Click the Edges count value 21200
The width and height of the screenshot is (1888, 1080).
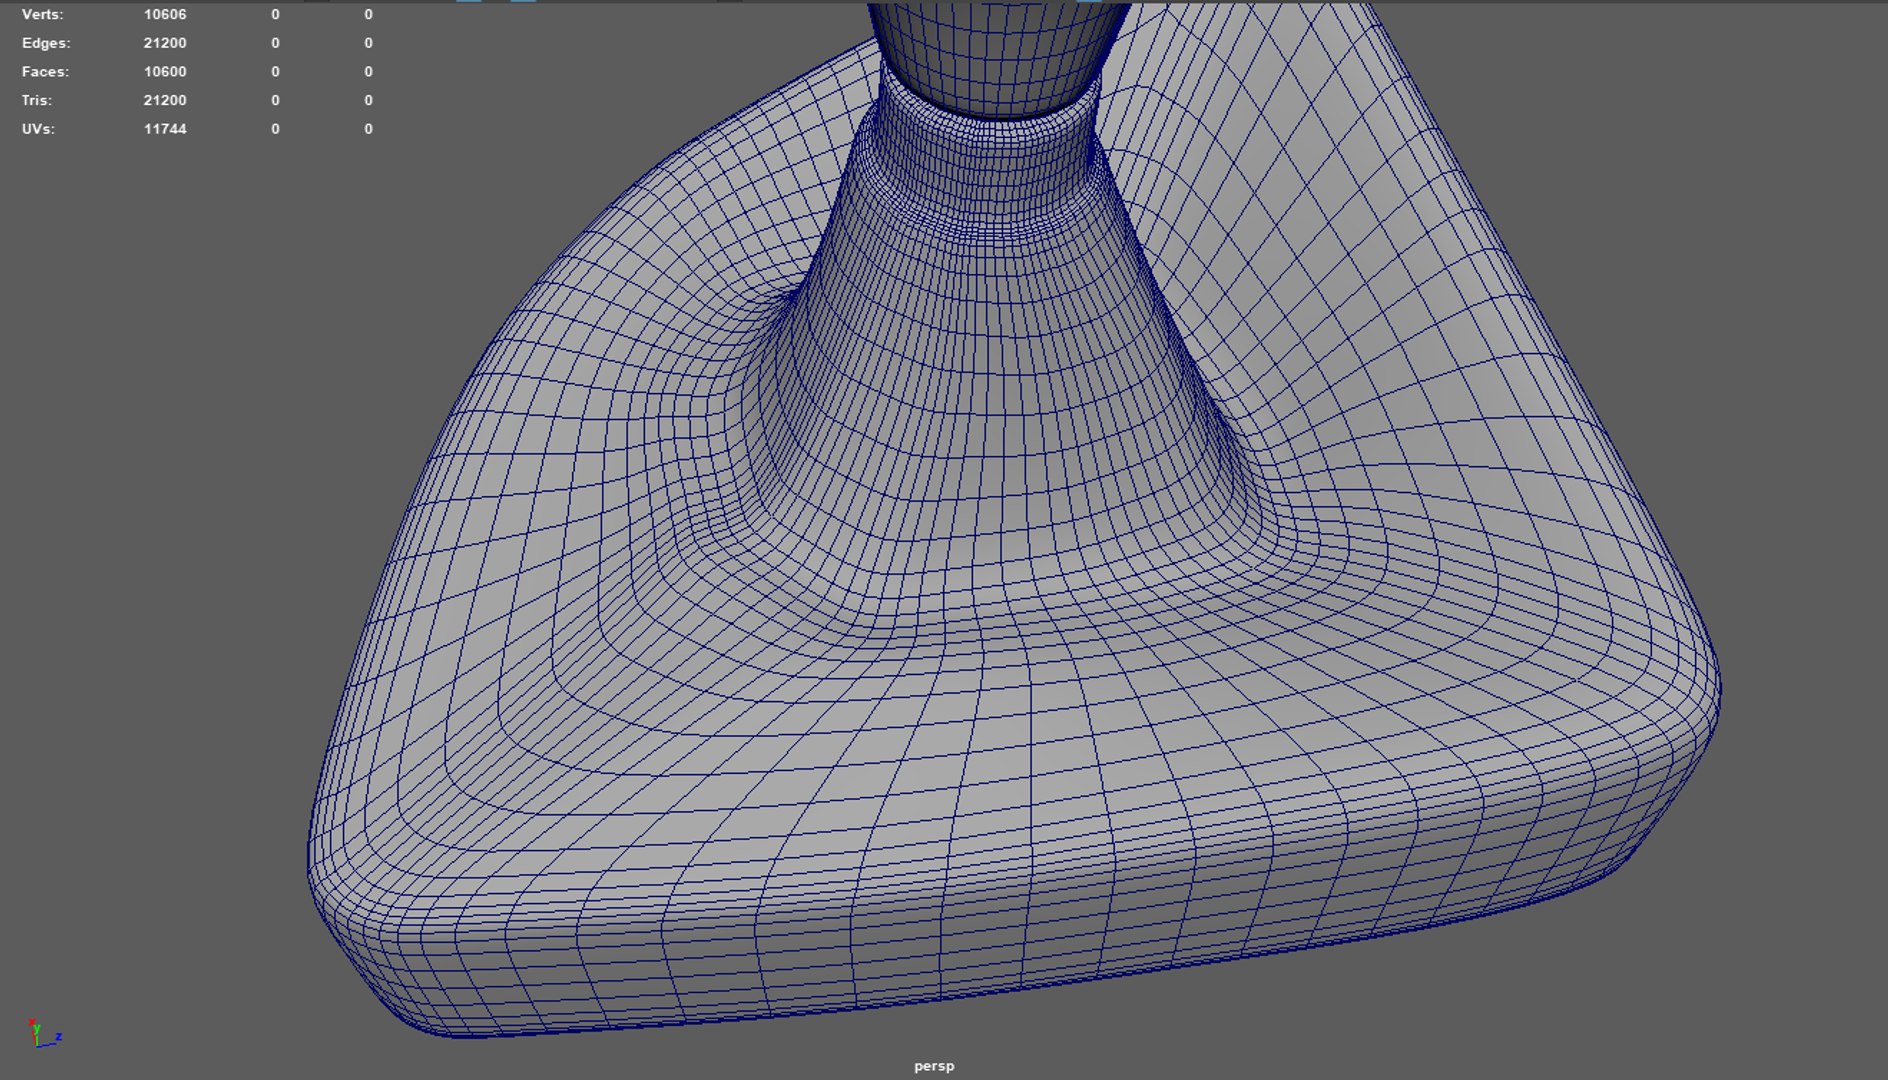[x=165, y=43]
